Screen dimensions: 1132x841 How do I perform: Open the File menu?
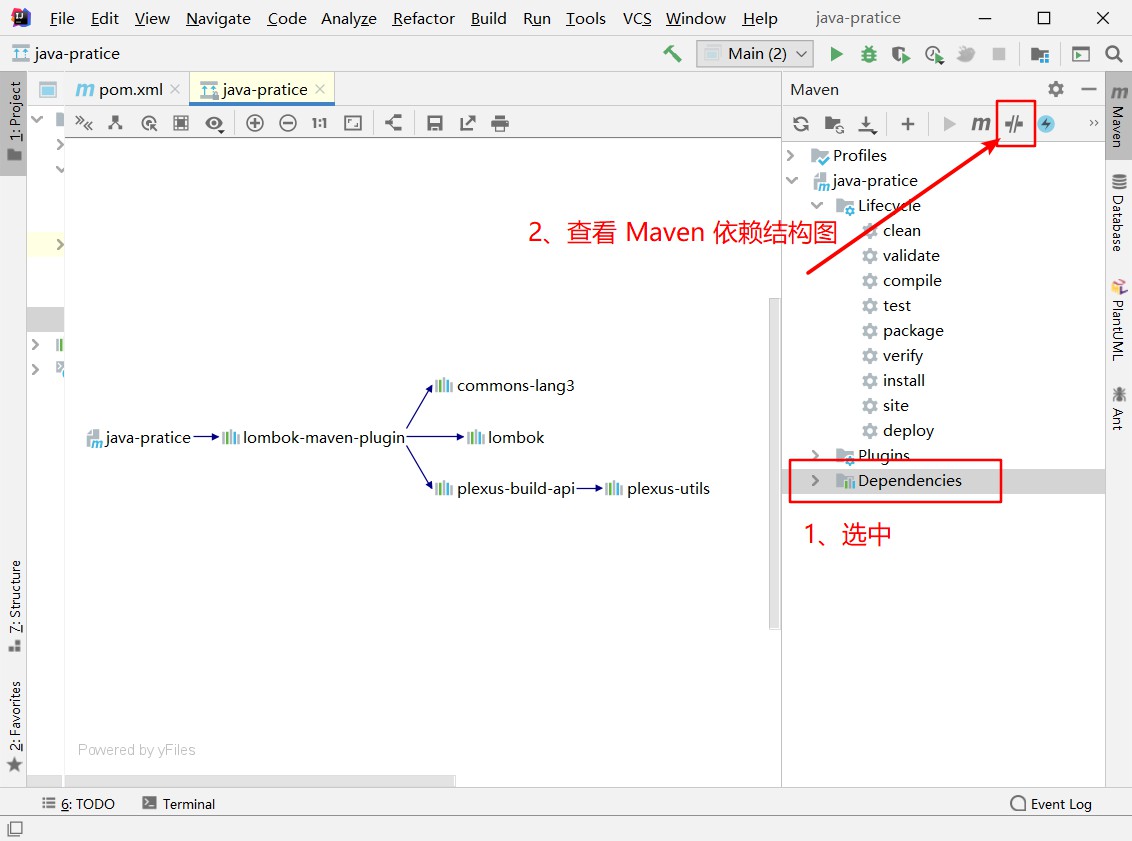point(62,18)
